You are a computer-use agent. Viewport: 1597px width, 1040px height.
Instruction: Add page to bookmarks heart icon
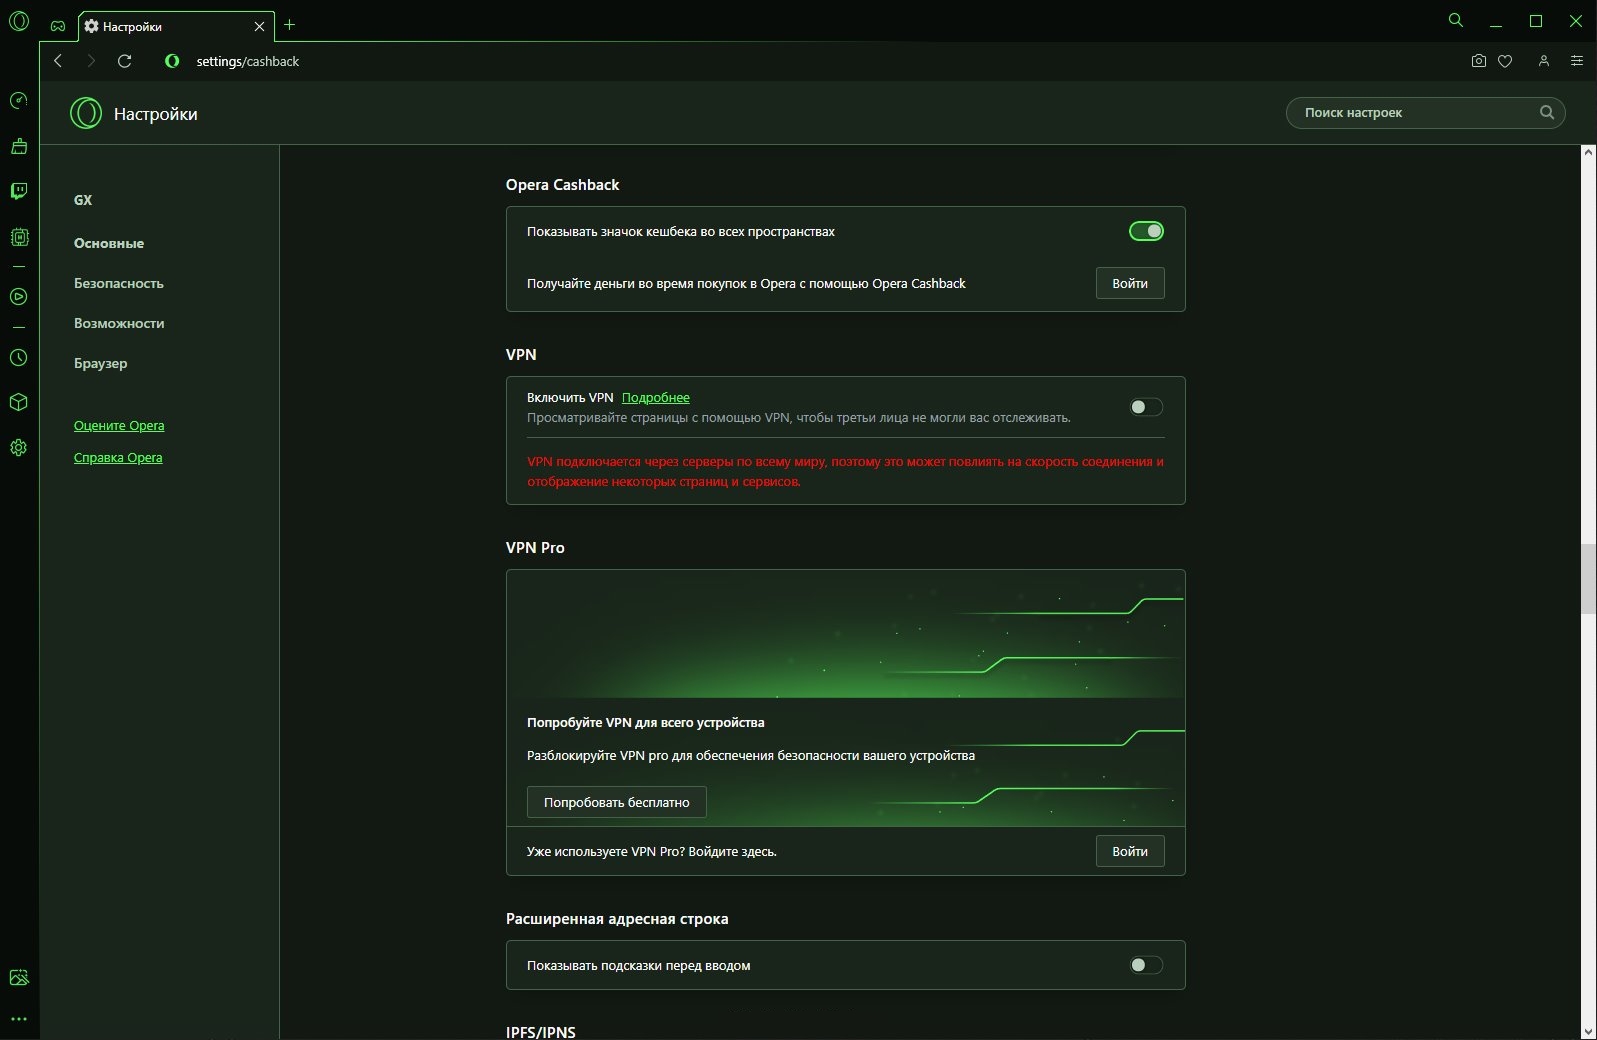[1505, 61]
